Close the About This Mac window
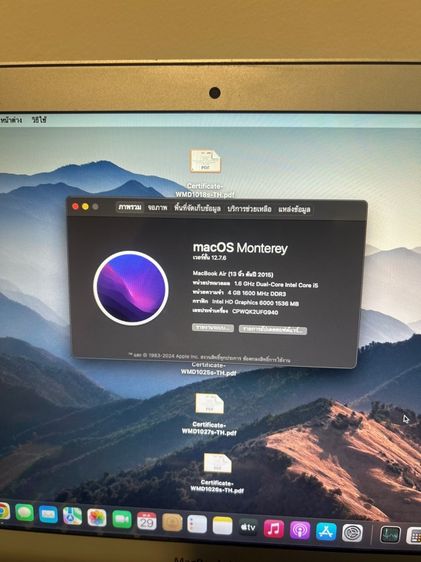Image resolution: width=421 pixels, height=562 pixels. pos(75,206)
